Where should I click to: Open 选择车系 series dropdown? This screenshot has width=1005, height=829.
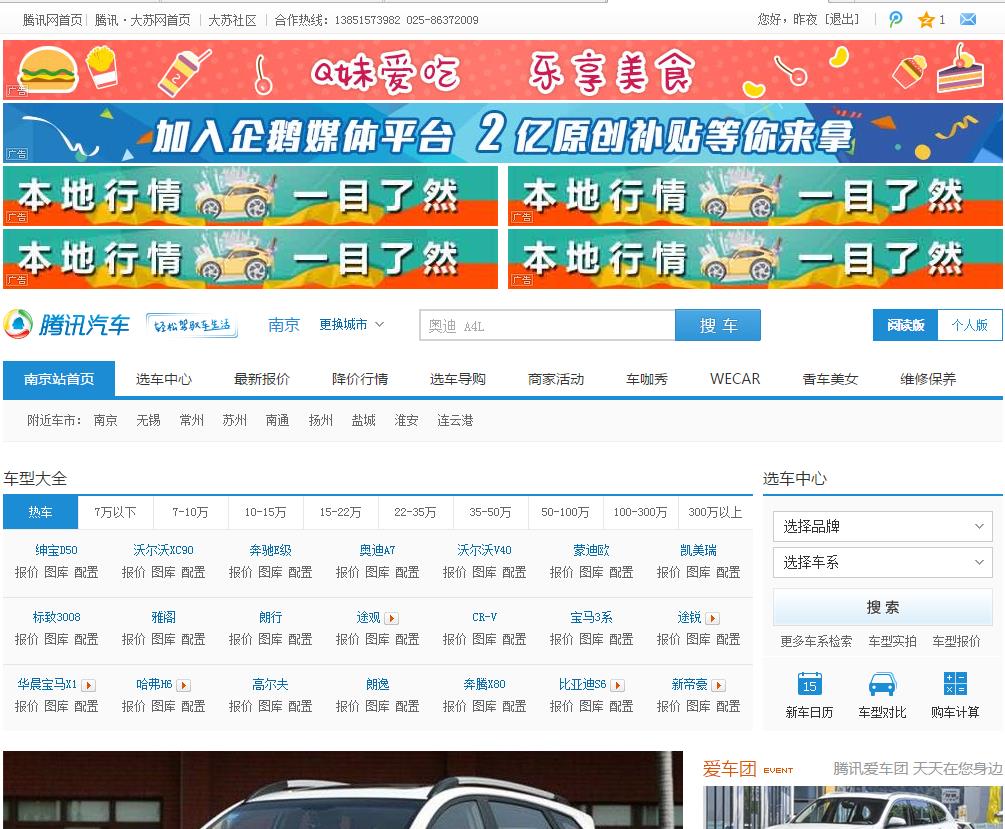click(883, 562)
